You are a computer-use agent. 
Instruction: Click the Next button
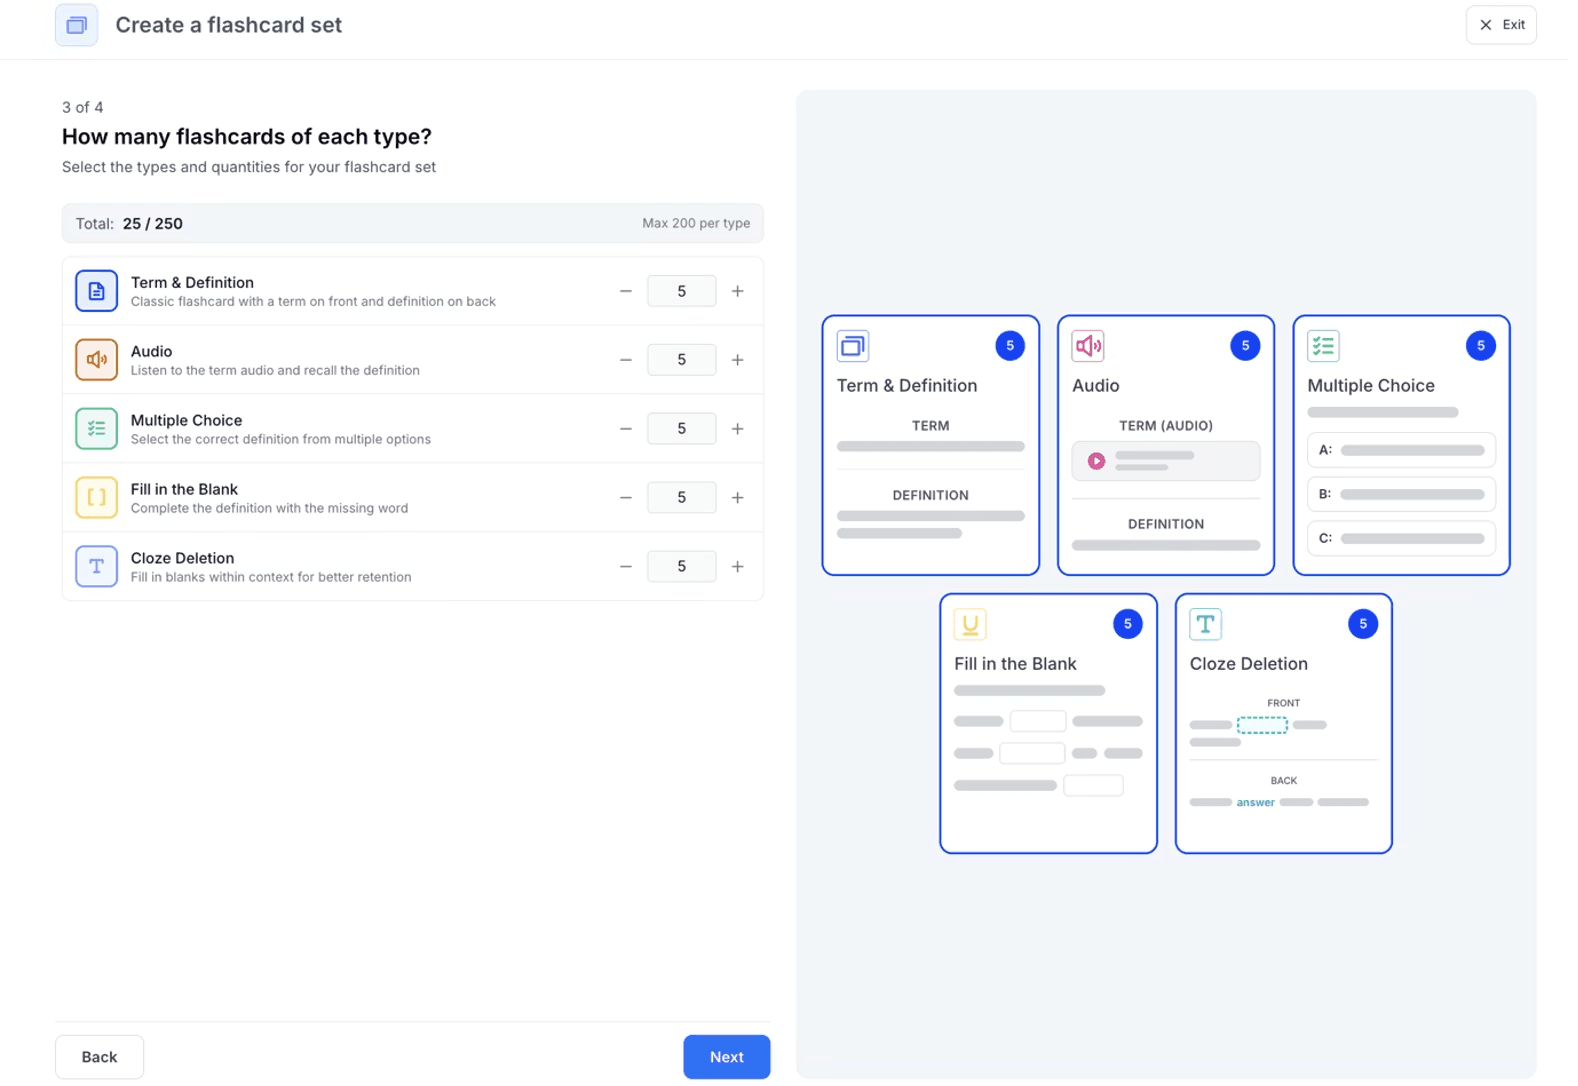(x=726, y=1057)
